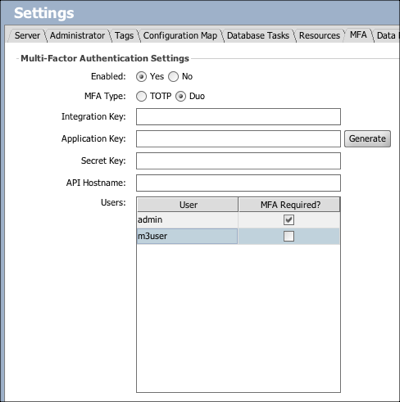The image size is (400, 402).
Task: Go to the Configuration Map tab
Action: tap(180, 35)
